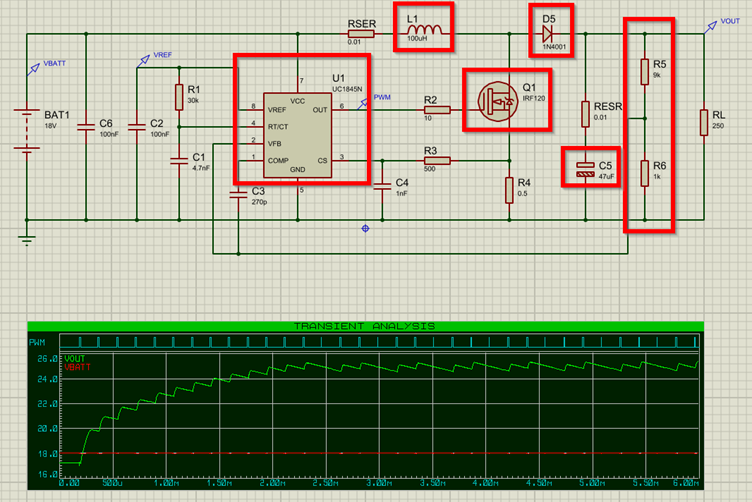The width and height of the screenshot is (752, 502).
Task: Click the 270p value of C3
Action: click(259, 202)
